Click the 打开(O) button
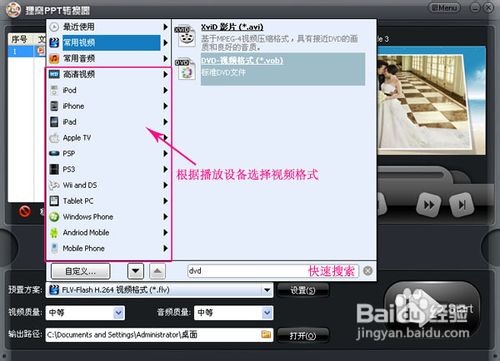The width and height of the screenshot is (500, 361). click(x=303, y=336)
